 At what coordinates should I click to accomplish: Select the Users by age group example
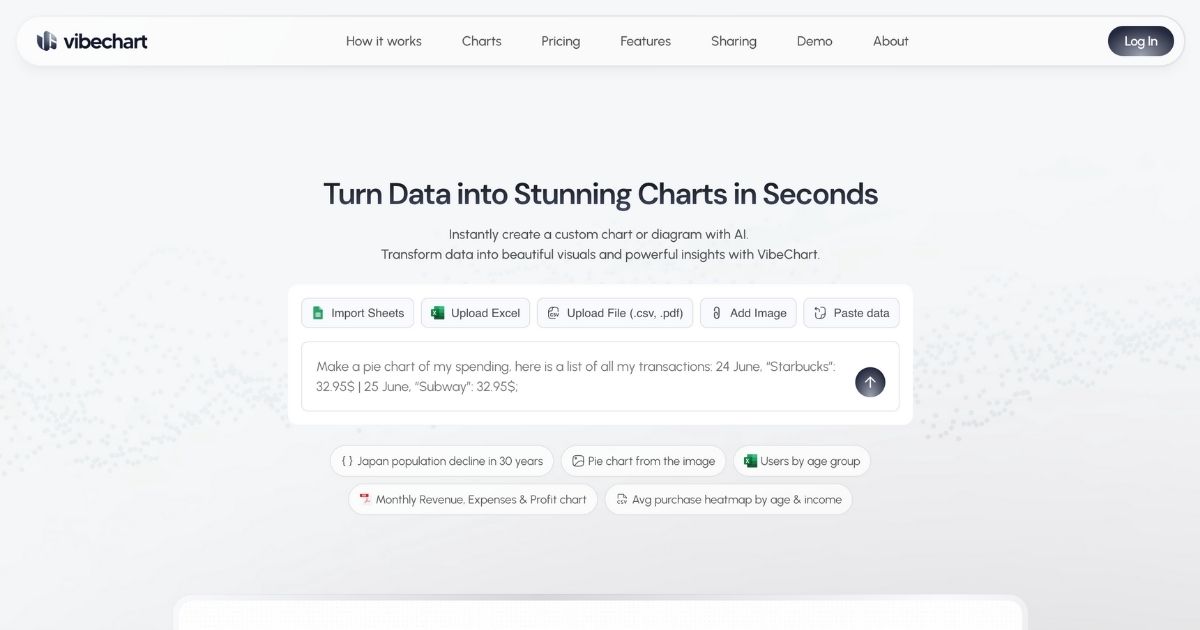[x=802, y=460]
